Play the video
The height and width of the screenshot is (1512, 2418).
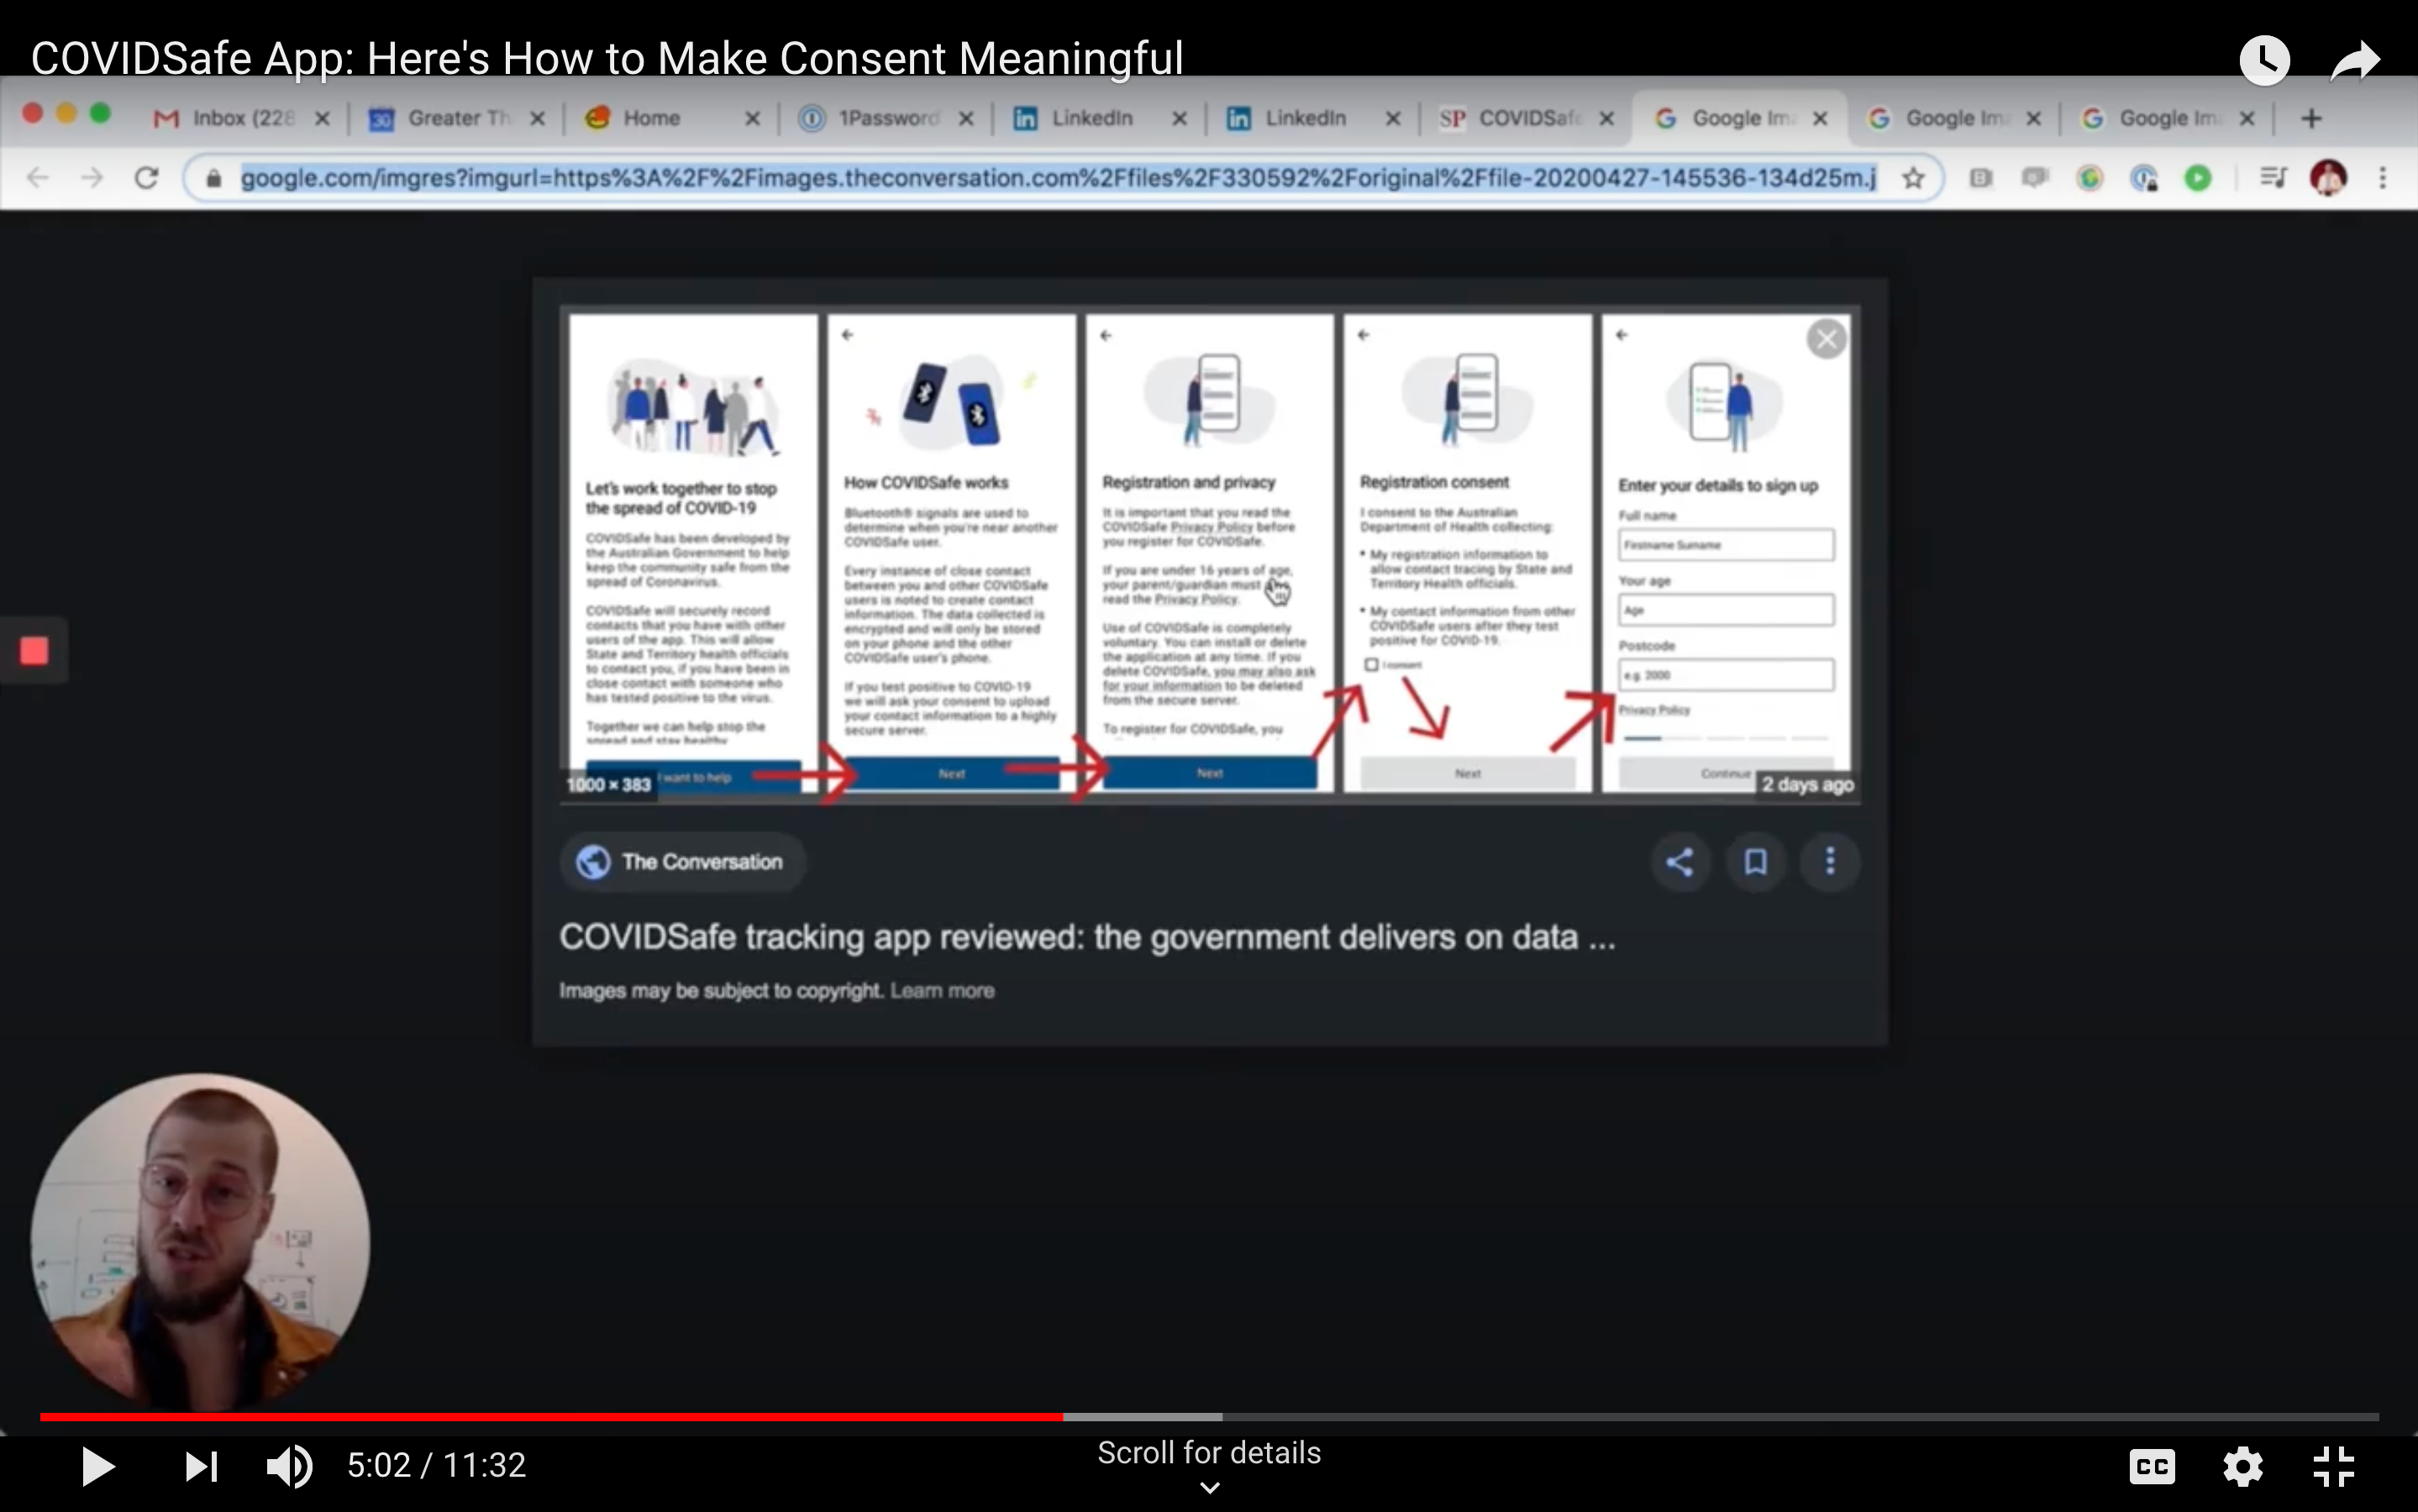pos(97,1466)
